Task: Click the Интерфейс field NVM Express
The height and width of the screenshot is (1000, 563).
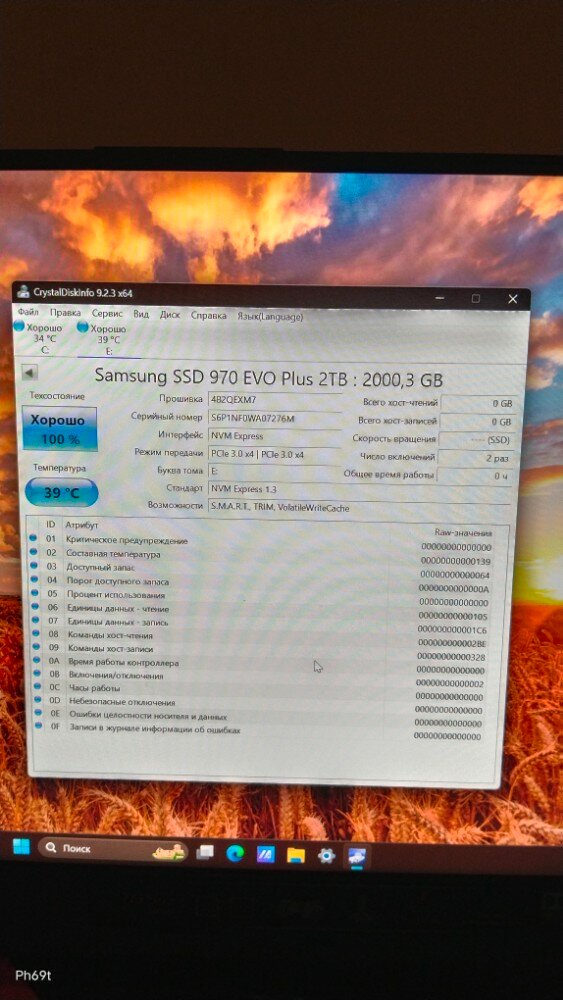Action: pos(274,436)
